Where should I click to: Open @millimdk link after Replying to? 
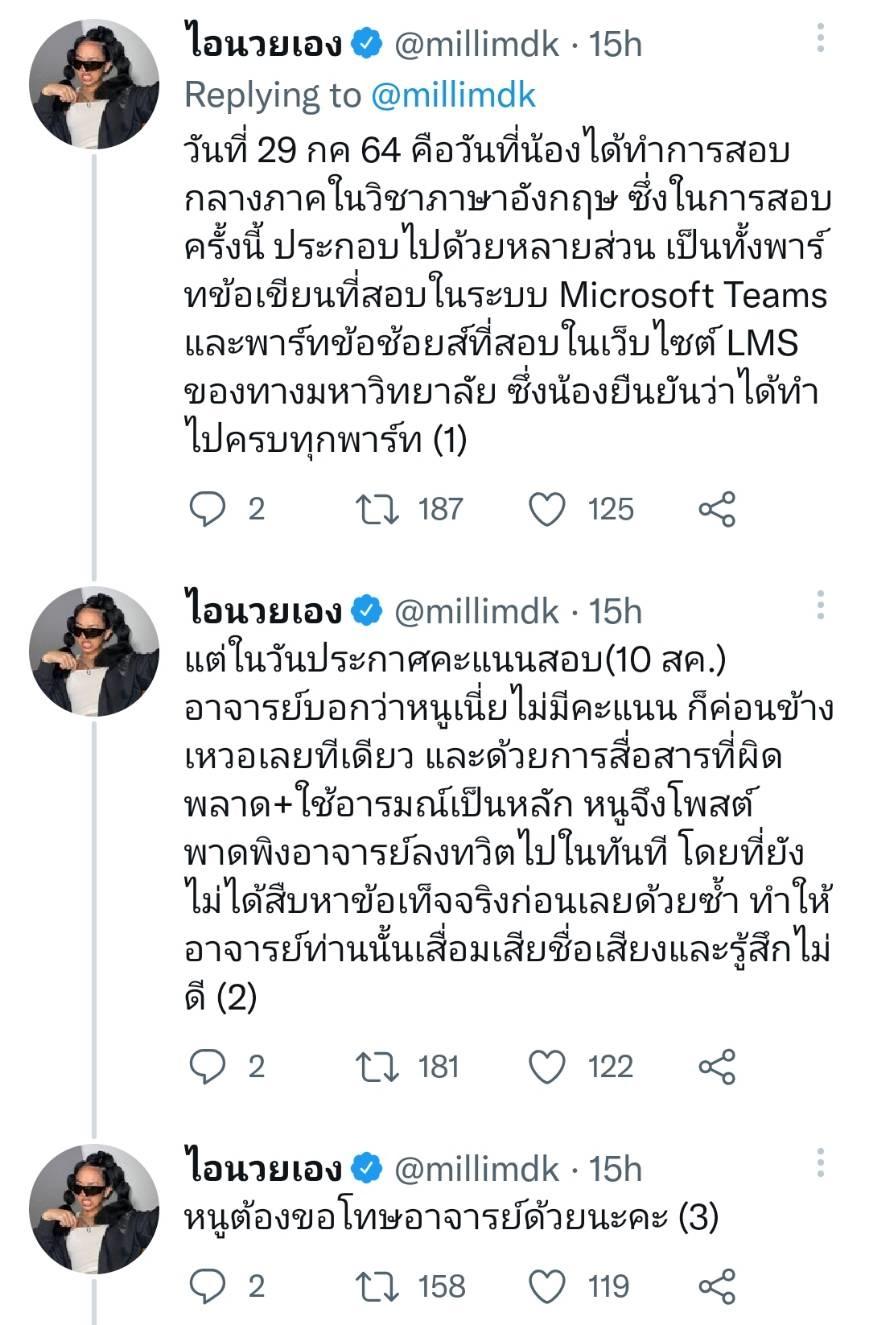coord(453,95)
